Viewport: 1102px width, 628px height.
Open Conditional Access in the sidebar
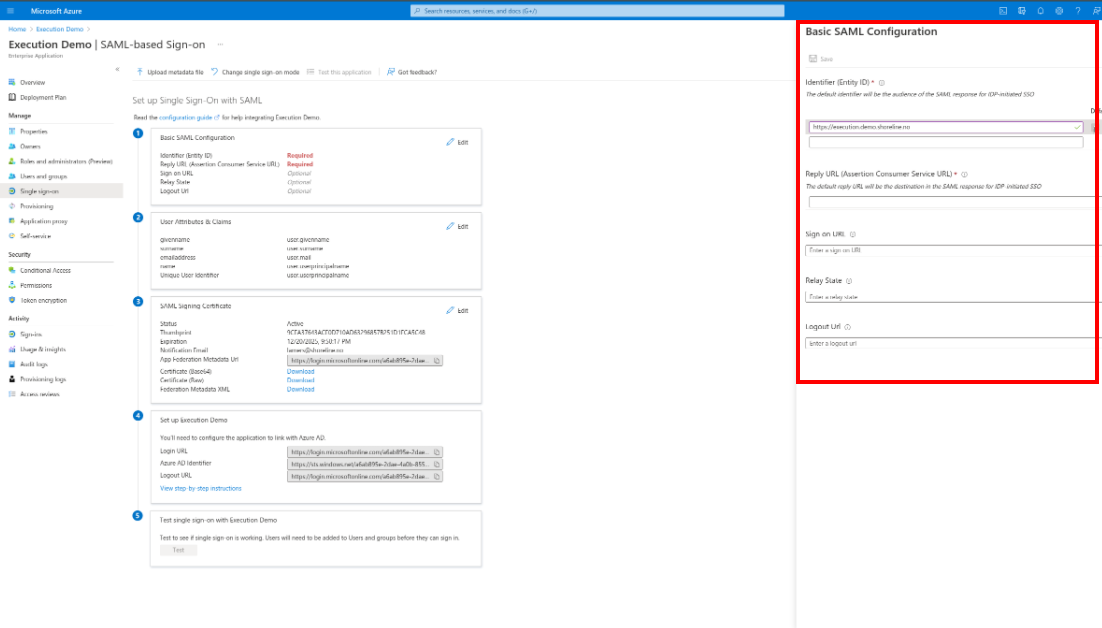click(x=45, y=270)
